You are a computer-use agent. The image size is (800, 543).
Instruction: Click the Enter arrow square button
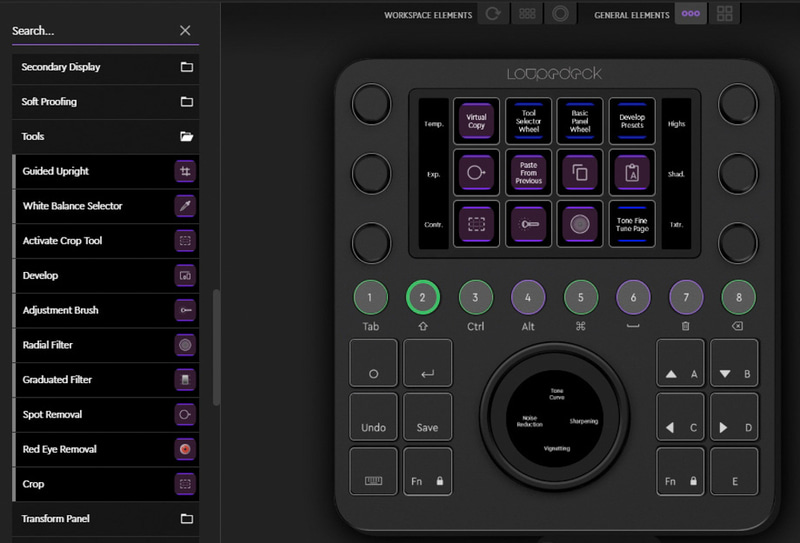click(x=428, y=363)
